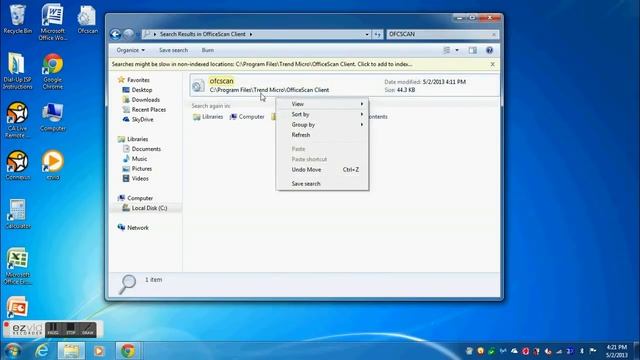This screenshot has height=360, width=640.
Task: Click the Forward arrow in Explorer
Action: [129, 34]
